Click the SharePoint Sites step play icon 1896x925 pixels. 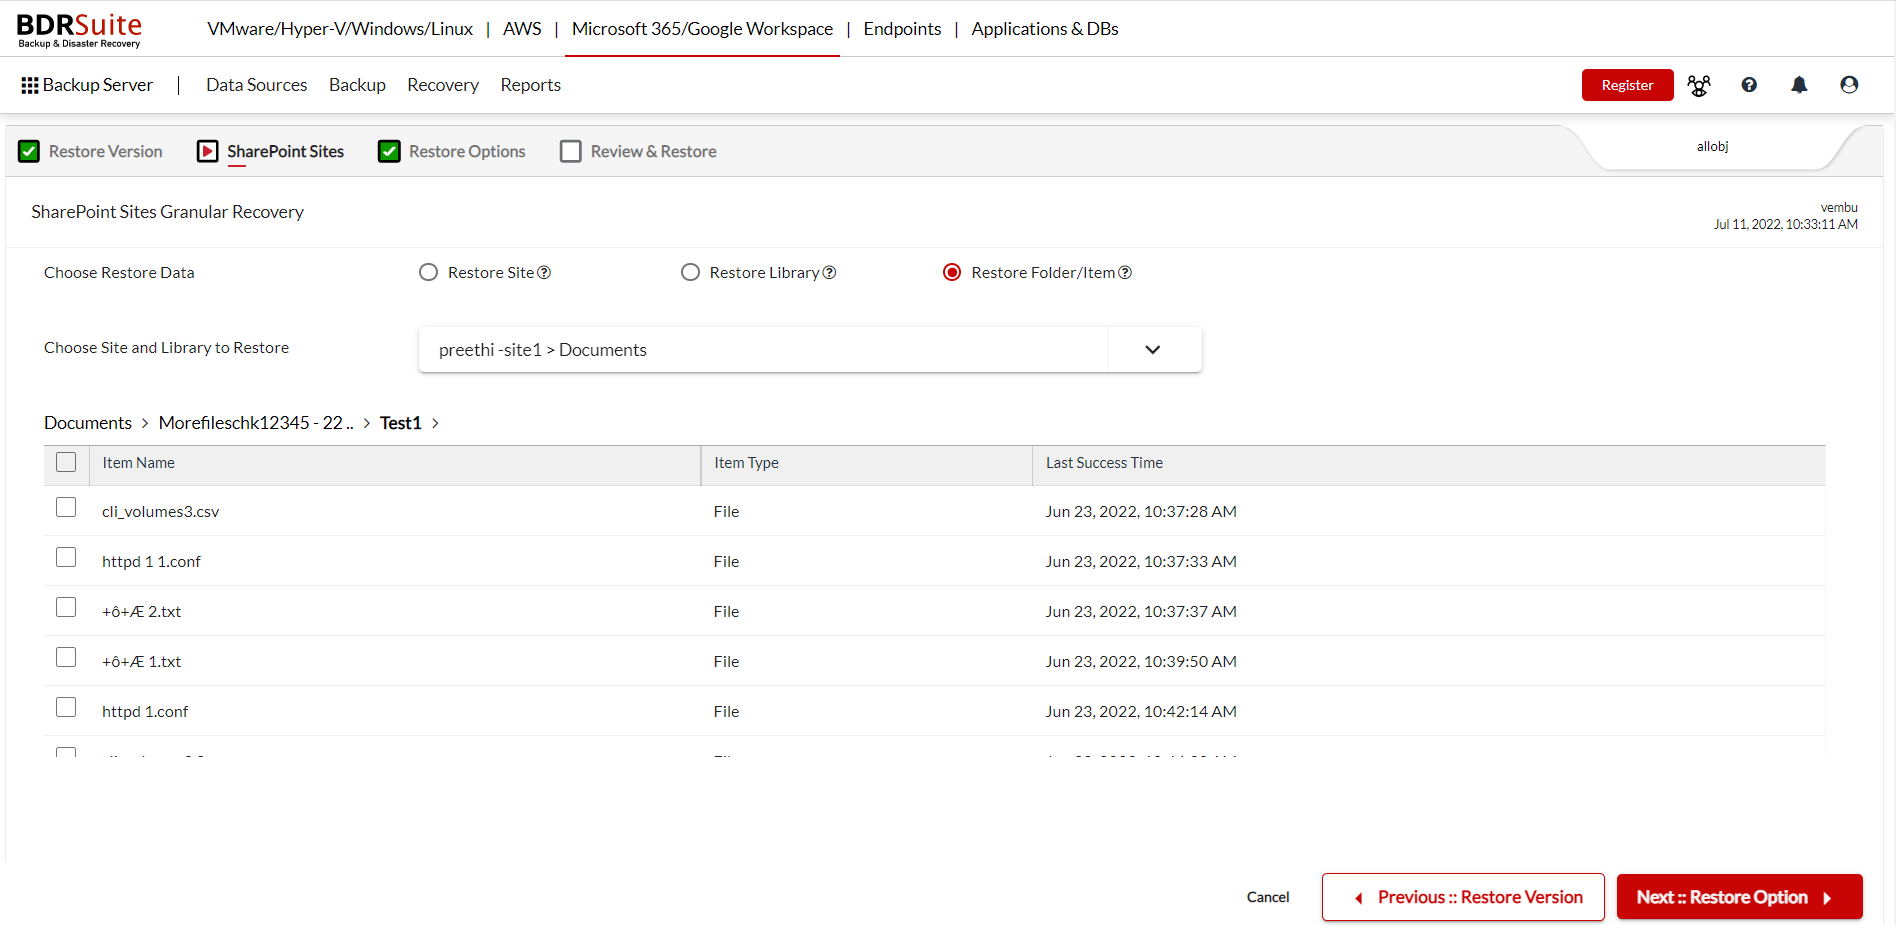[207, 151]
